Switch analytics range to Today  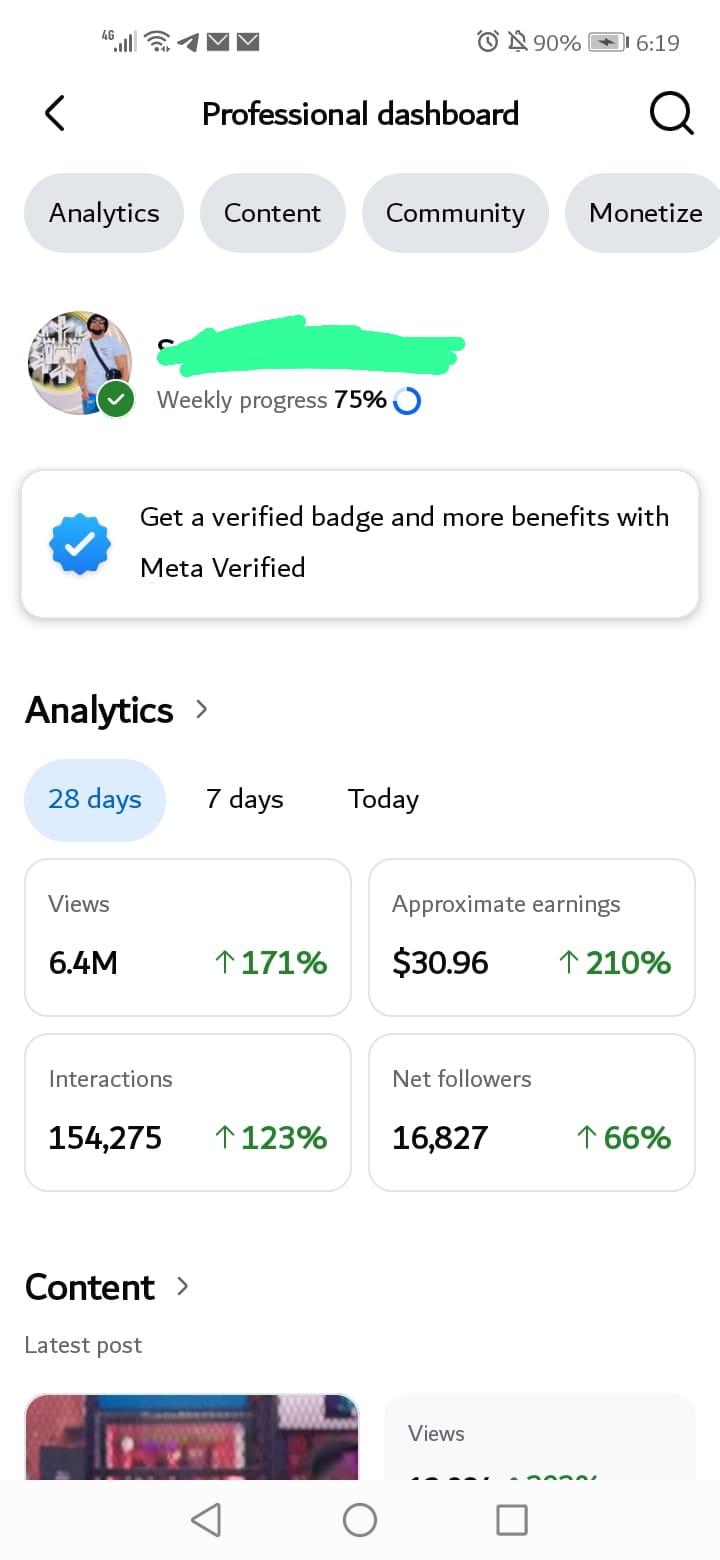pos(383,799)
